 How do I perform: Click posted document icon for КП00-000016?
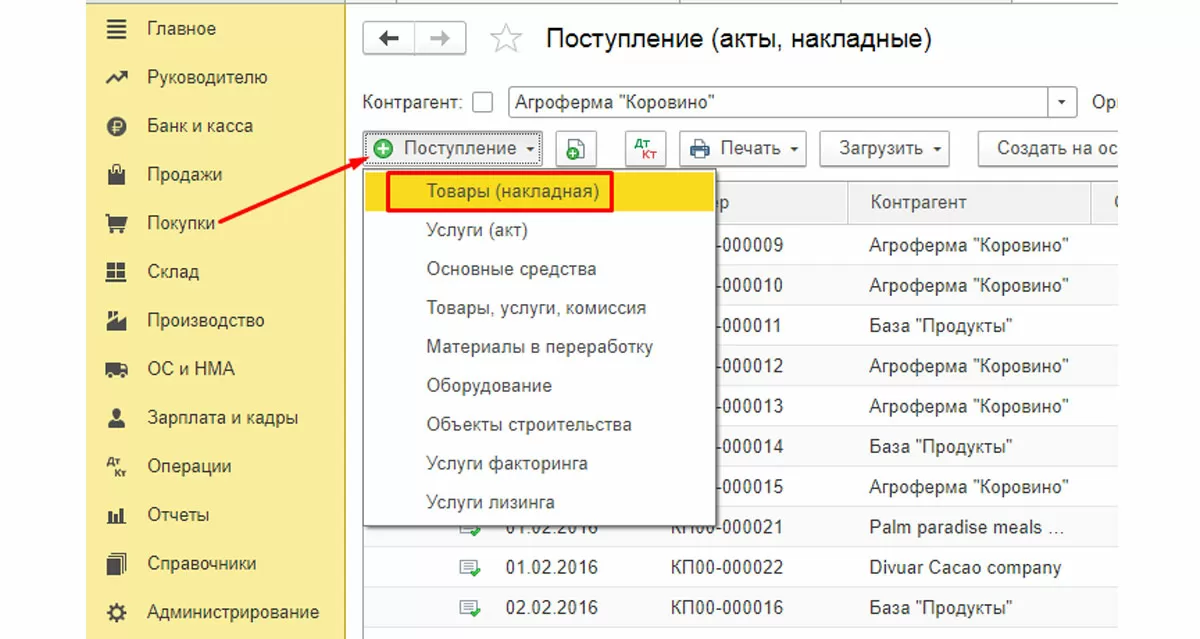469,607
